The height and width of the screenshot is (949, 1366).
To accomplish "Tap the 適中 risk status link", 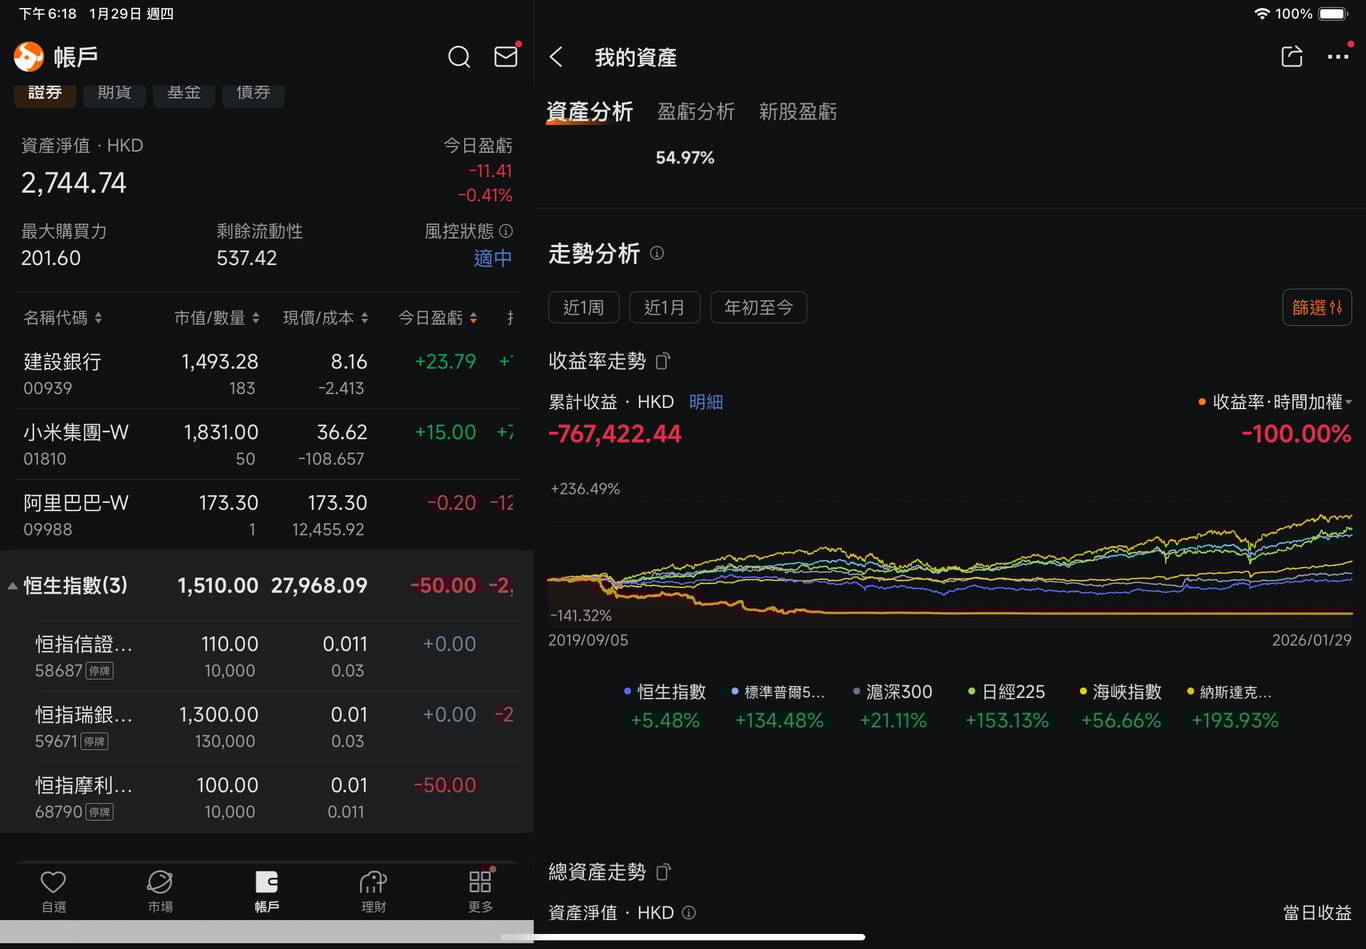I will coord(493,258).
